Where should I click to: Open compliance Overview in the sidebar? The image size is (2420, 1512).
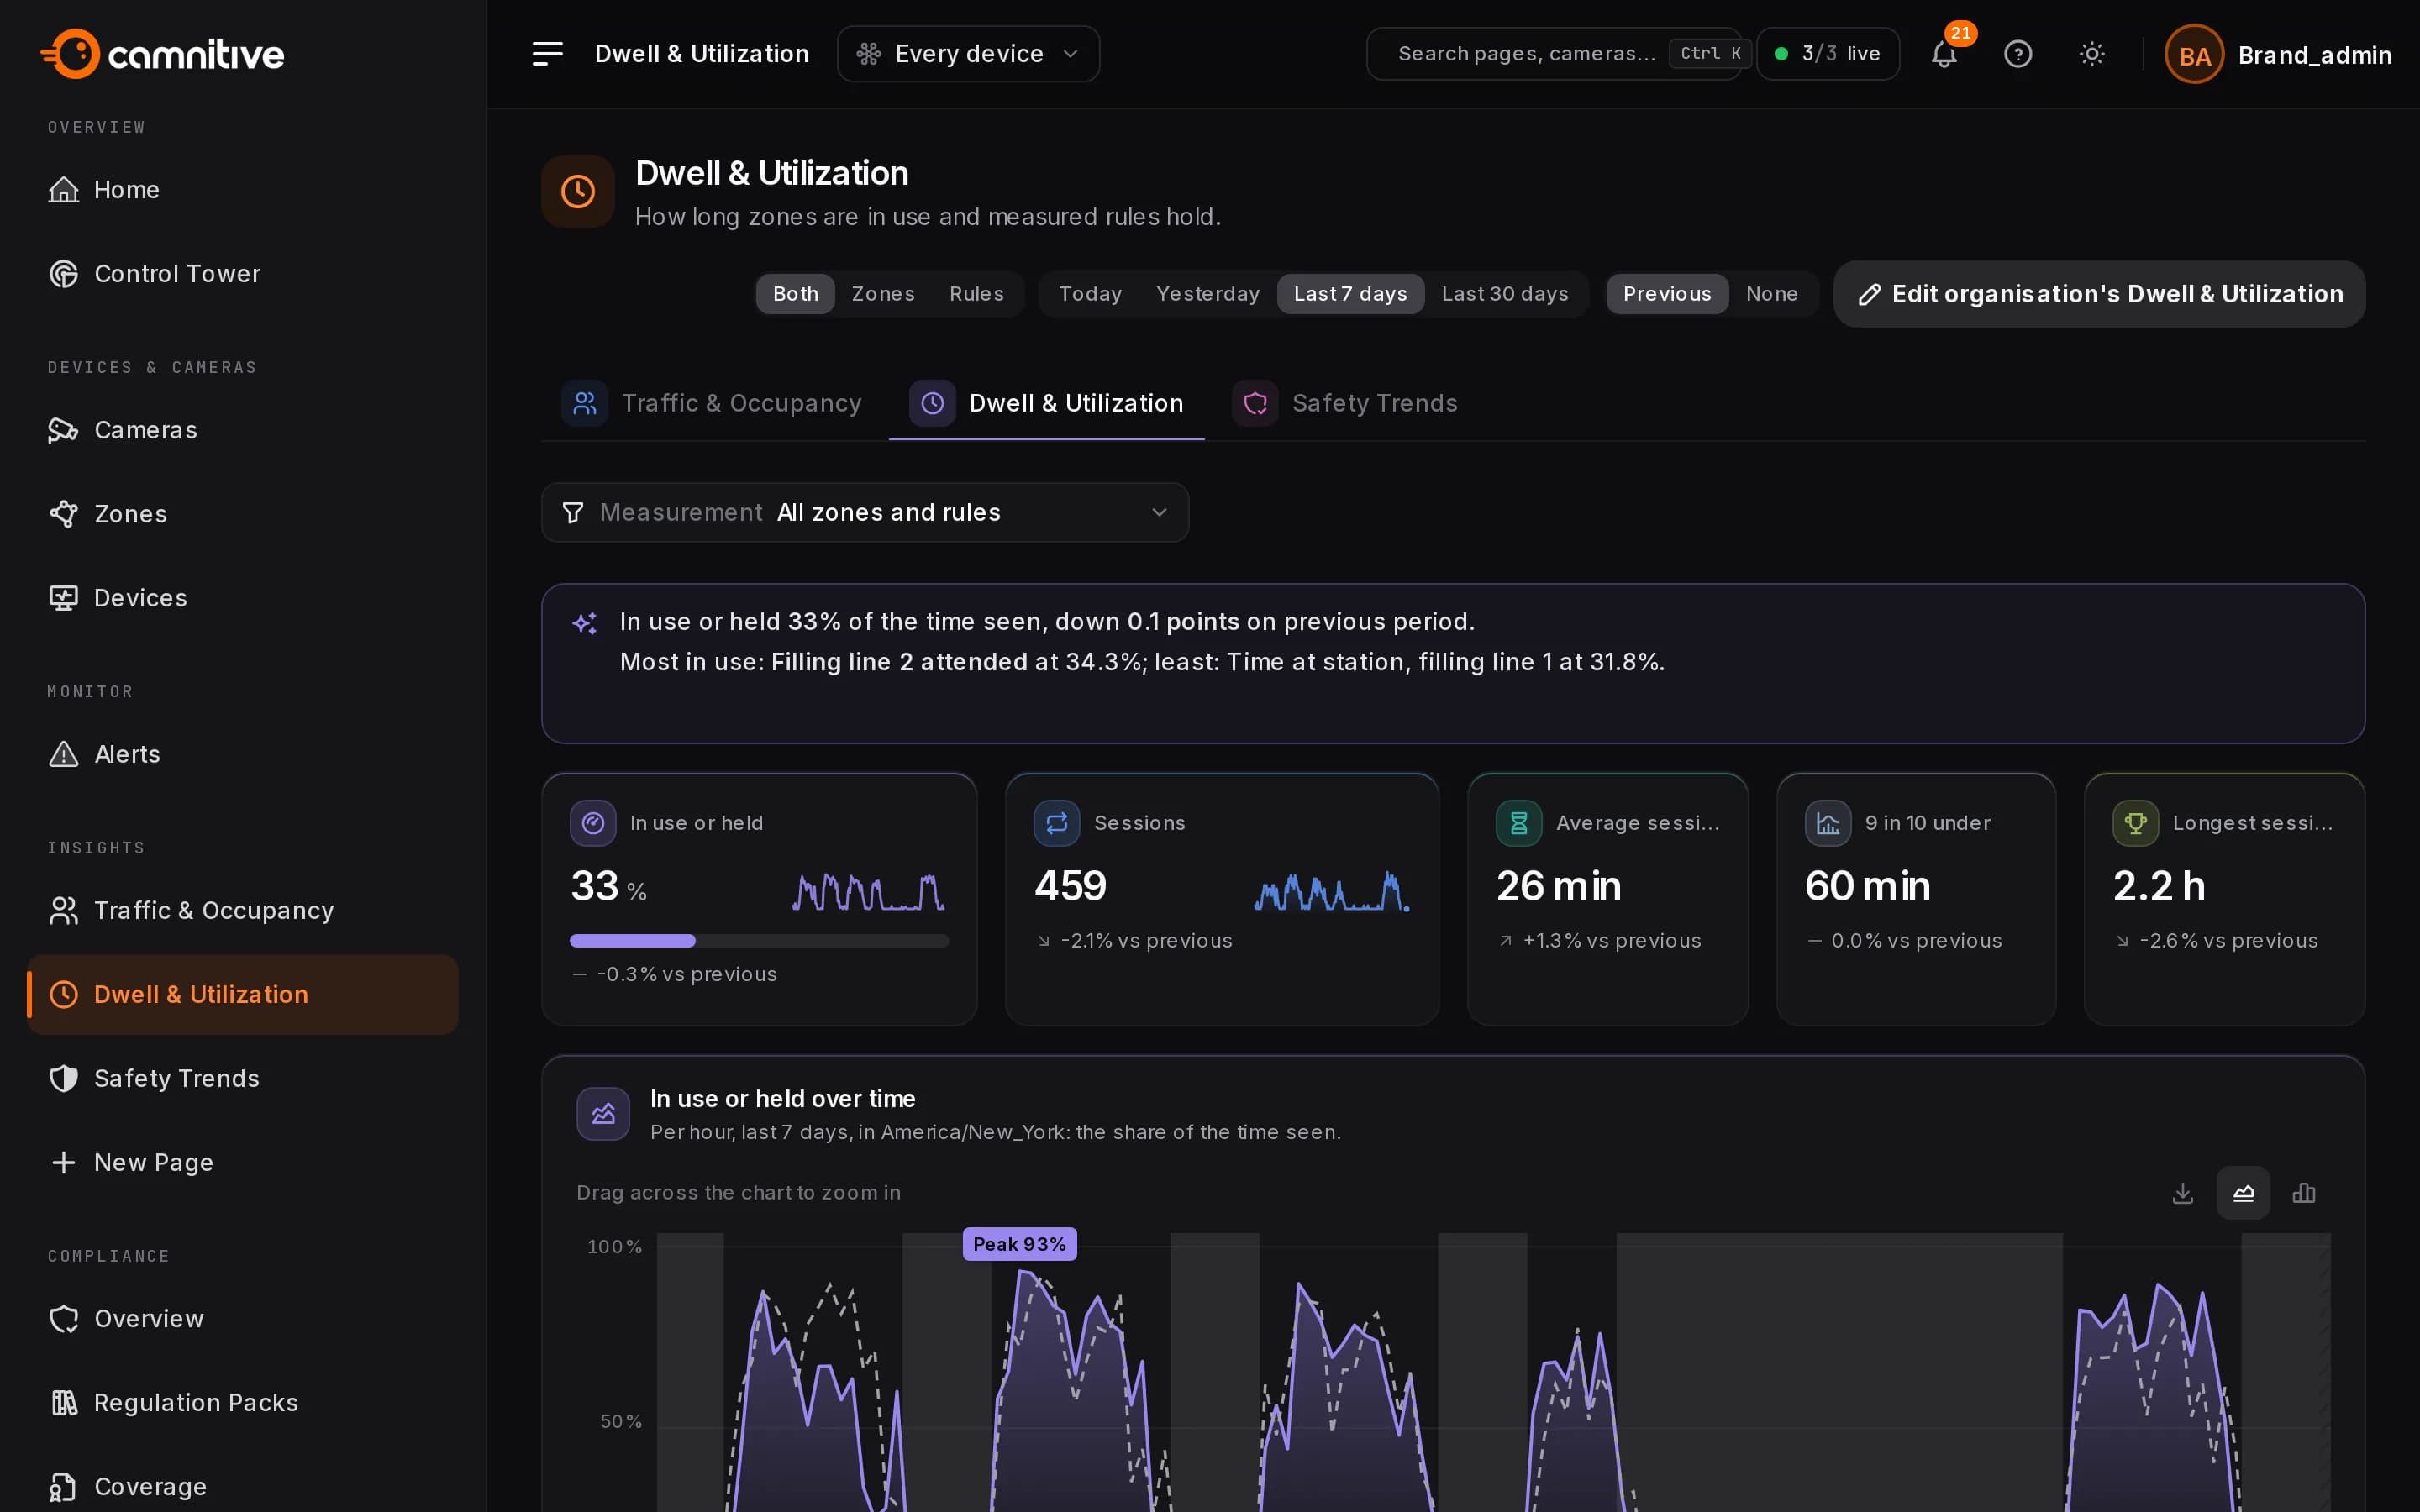243,1319
